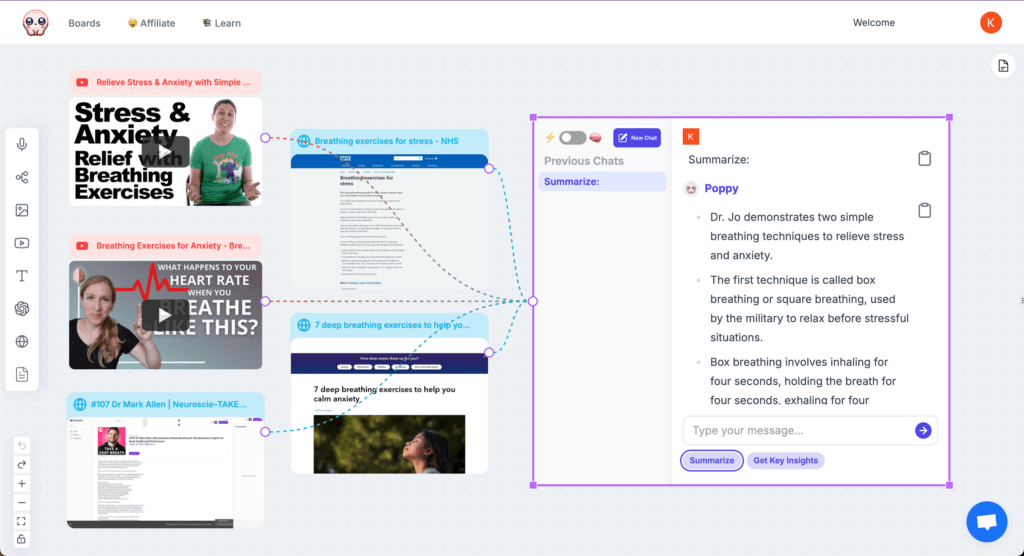Image resolution: width=1024 pixels, height=556 pixels.
Task: Copy Poppy's response with clipboard icon
Action: (x=925, y=210)
